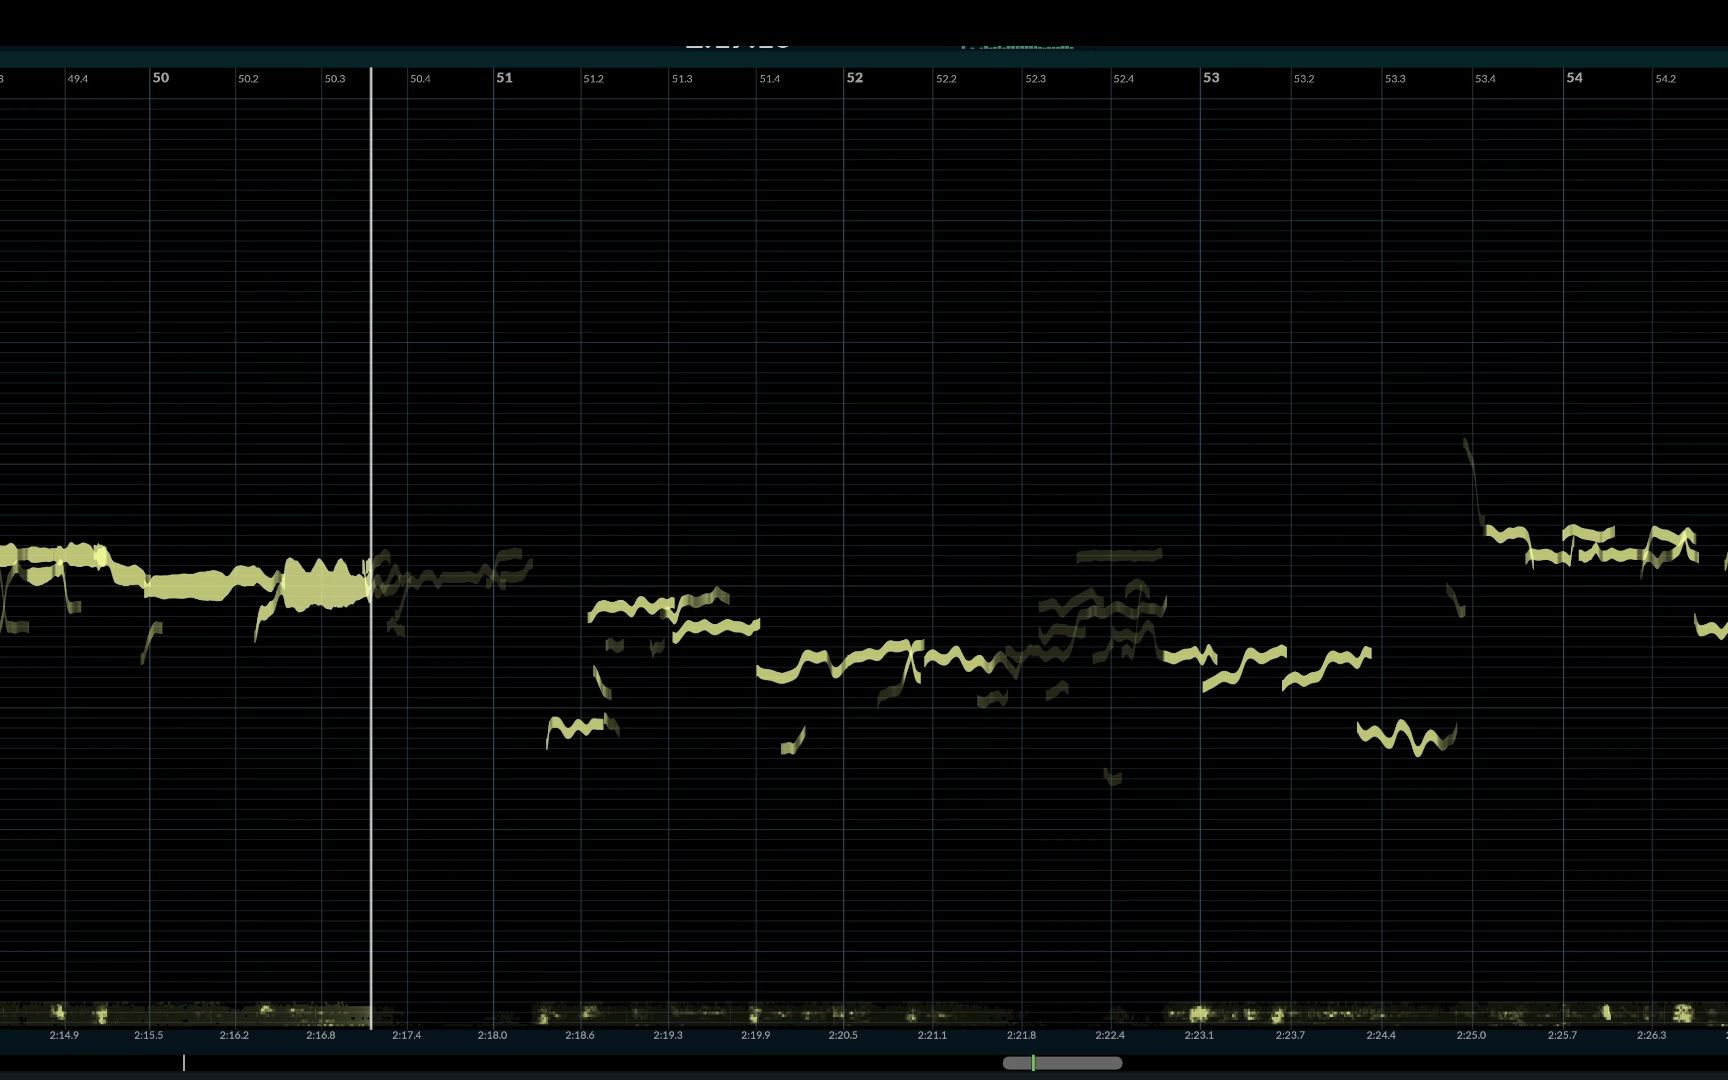This screenshot has height=1080, width=1728.
Task: Select beat 50.3 ruler label
Action: pos(335,79)
